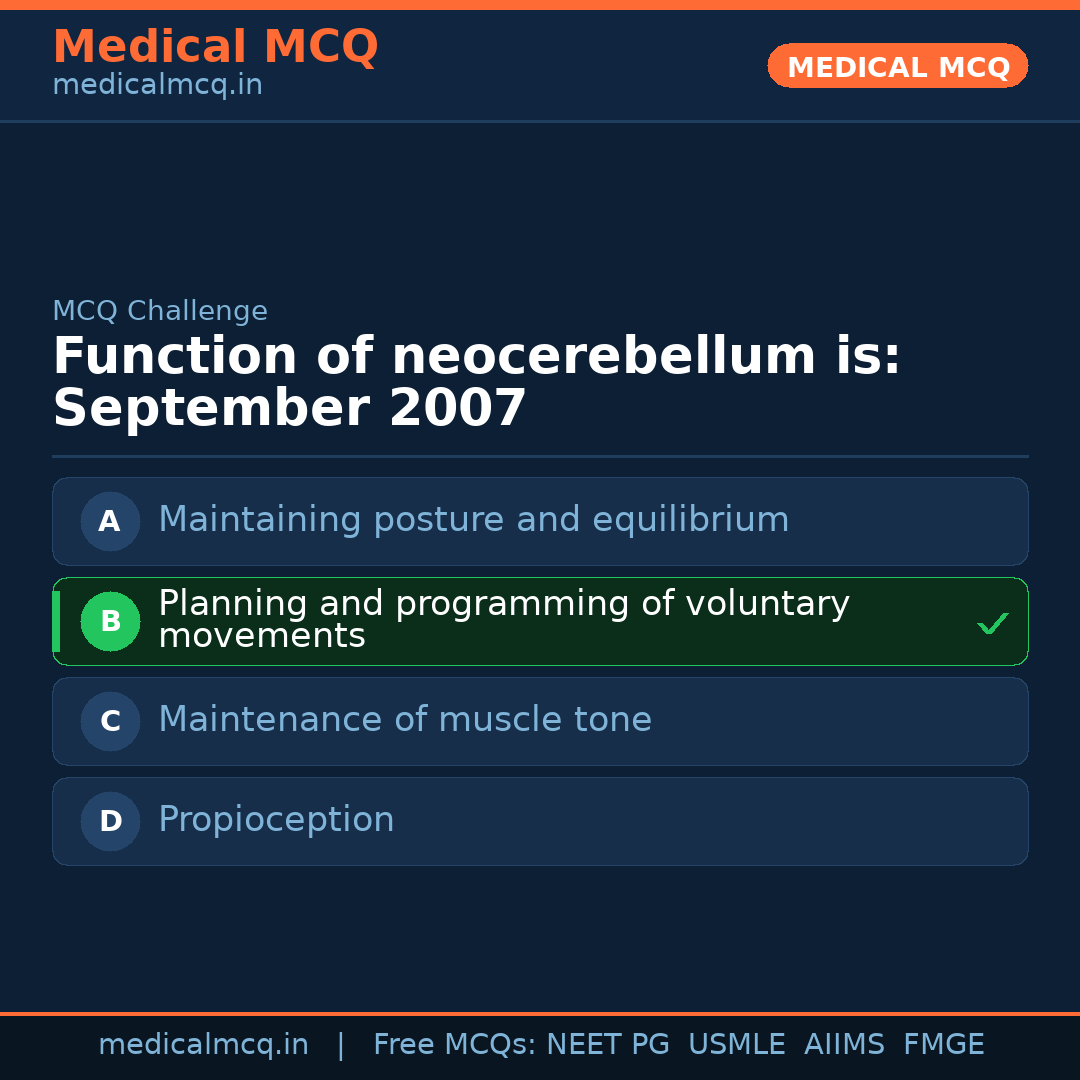Click 'FMGE' in the footer
Viewport: 1080px width, 1080px height.
click(943, 1045)
